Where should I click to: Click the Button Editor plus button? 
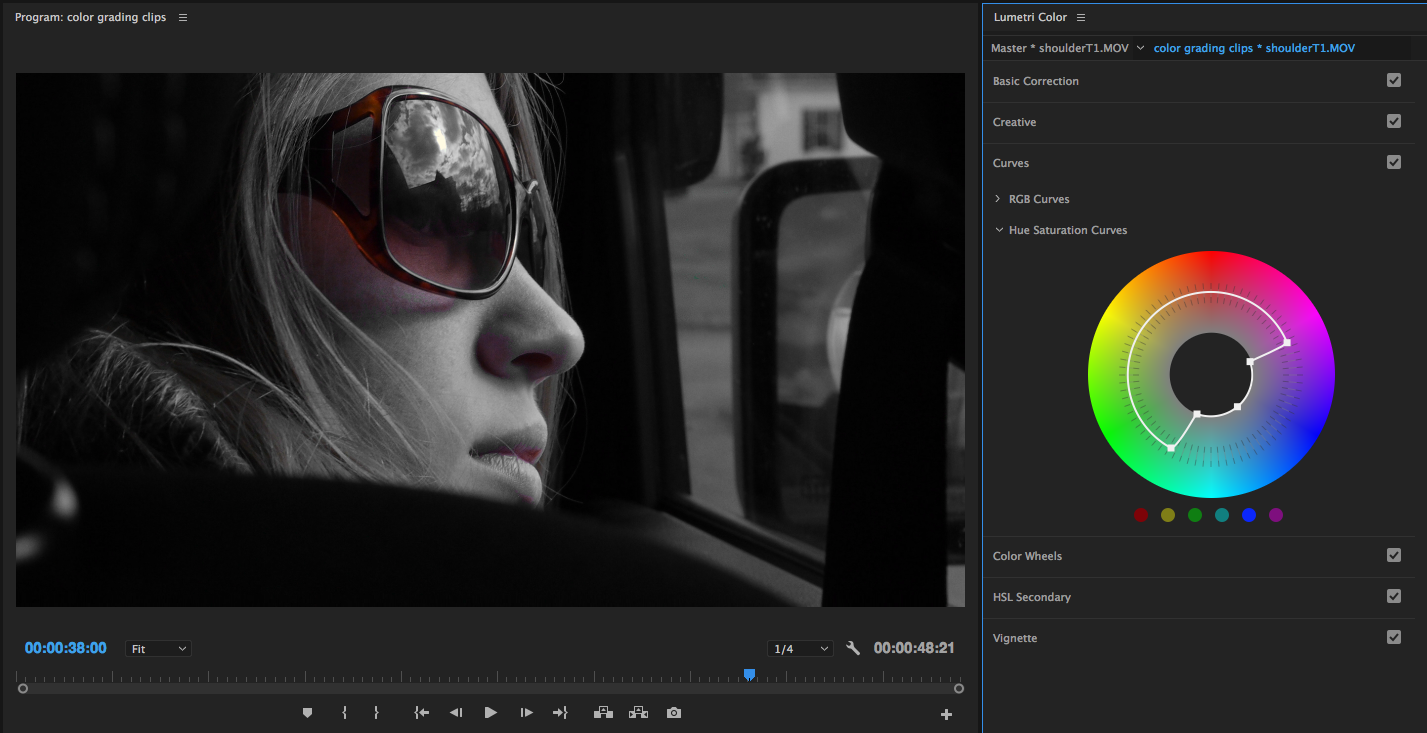click(945, 712)
